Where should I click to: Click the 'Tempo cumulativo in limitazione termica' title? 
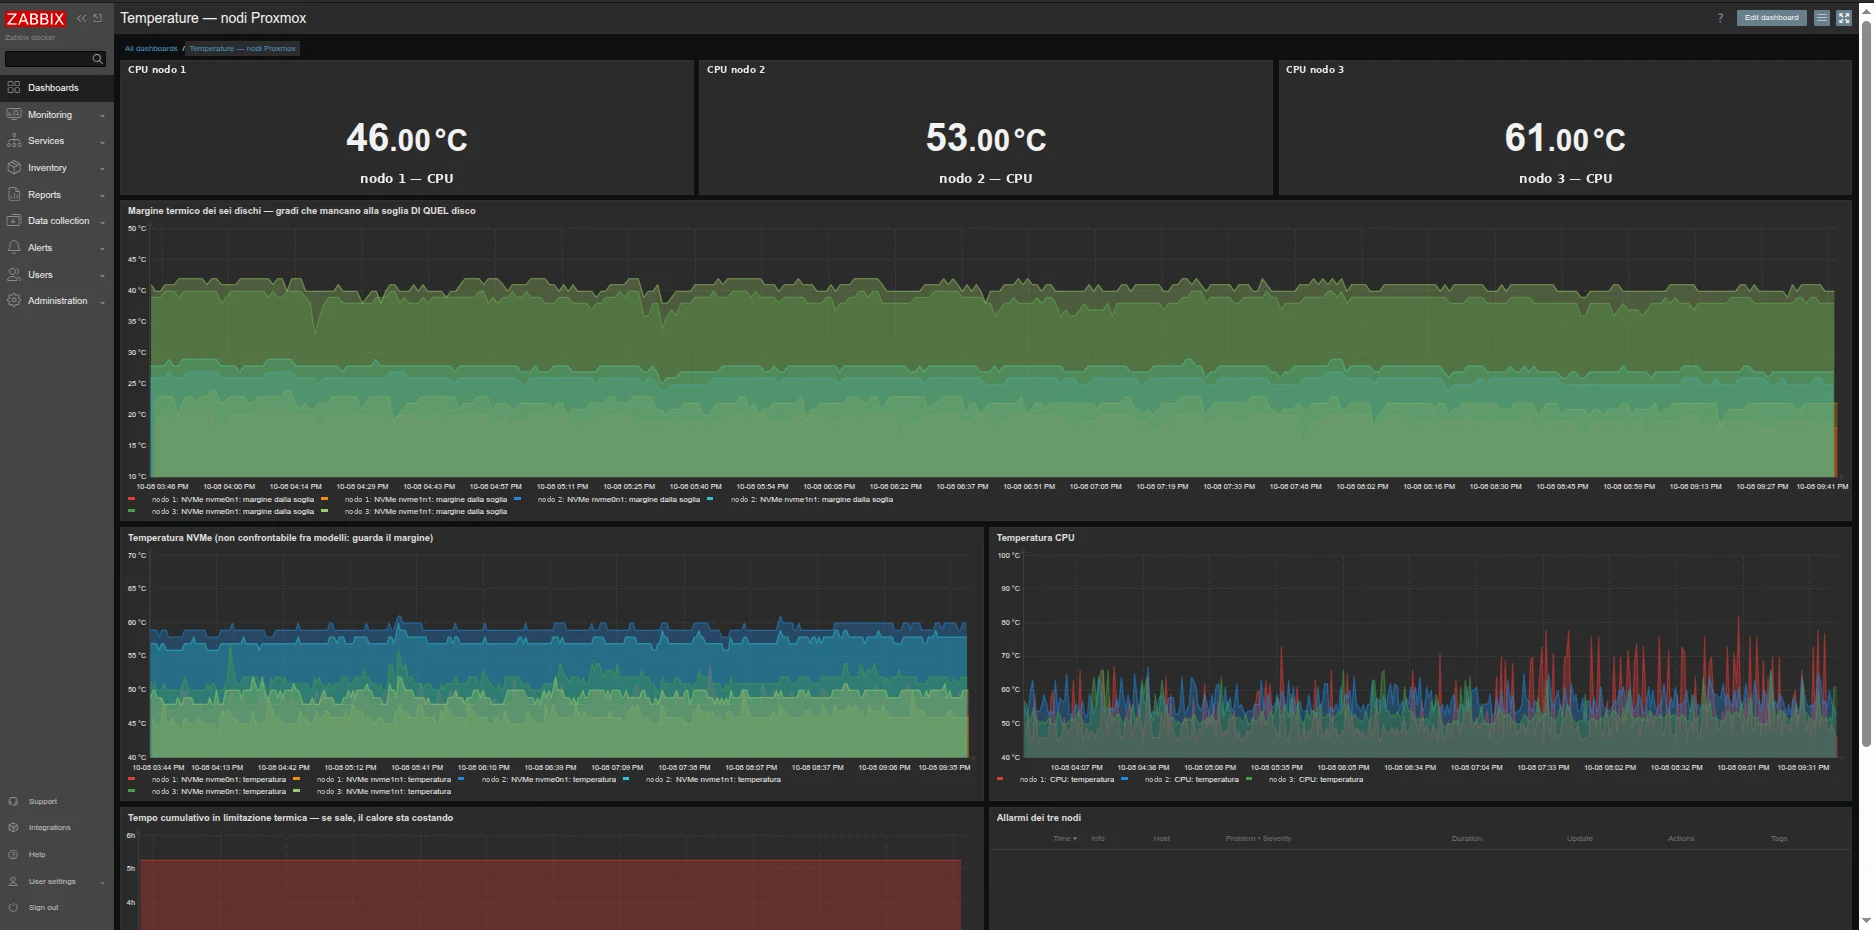coord(290,818)
